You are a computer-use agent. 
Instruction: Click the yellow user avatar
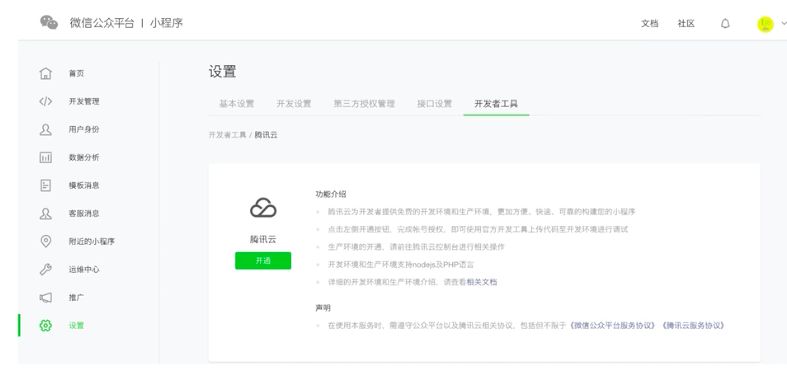765,24
